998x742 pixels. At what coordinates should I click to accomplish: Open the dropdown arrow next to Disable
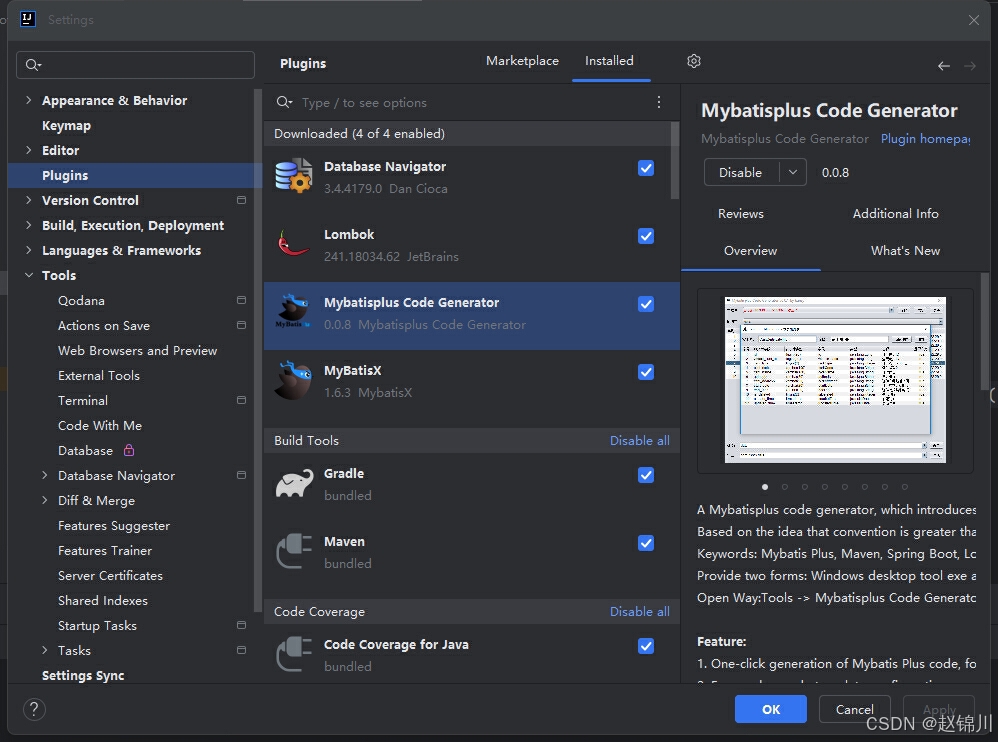click(793, 172)
